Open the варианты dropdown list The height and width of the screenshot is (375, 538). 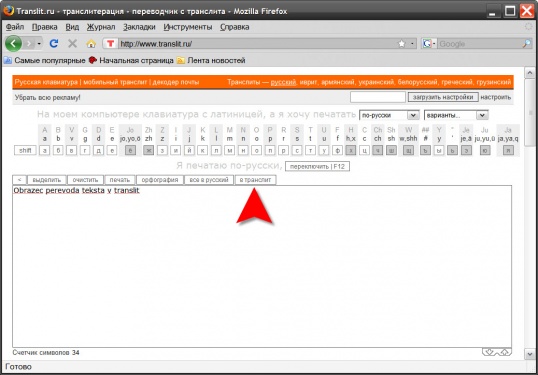pos(456,115)
